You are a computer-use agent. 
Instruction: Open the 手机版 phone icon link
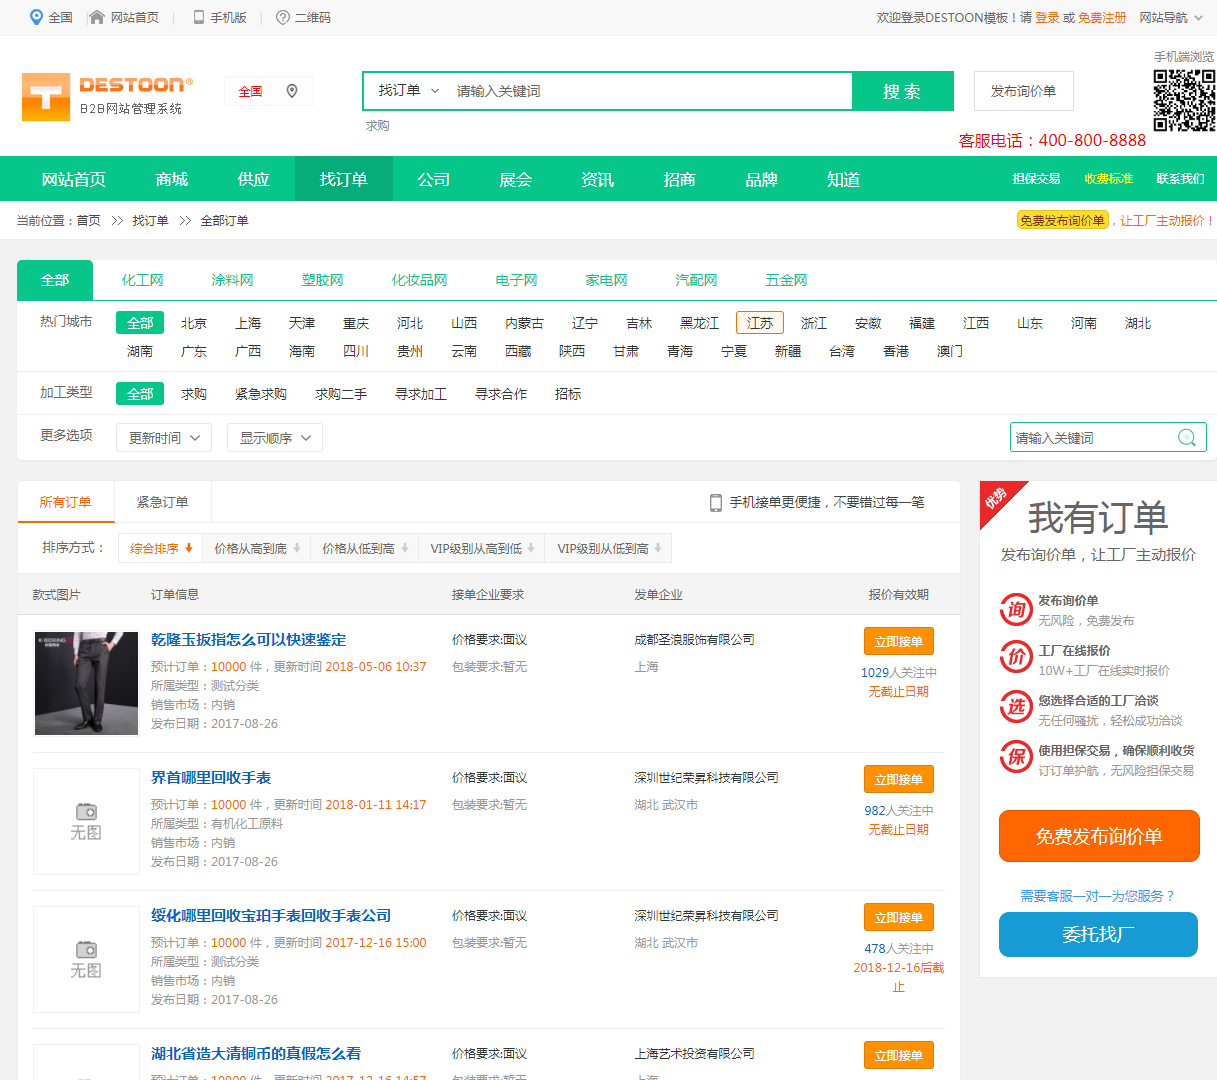click(199, 17)
